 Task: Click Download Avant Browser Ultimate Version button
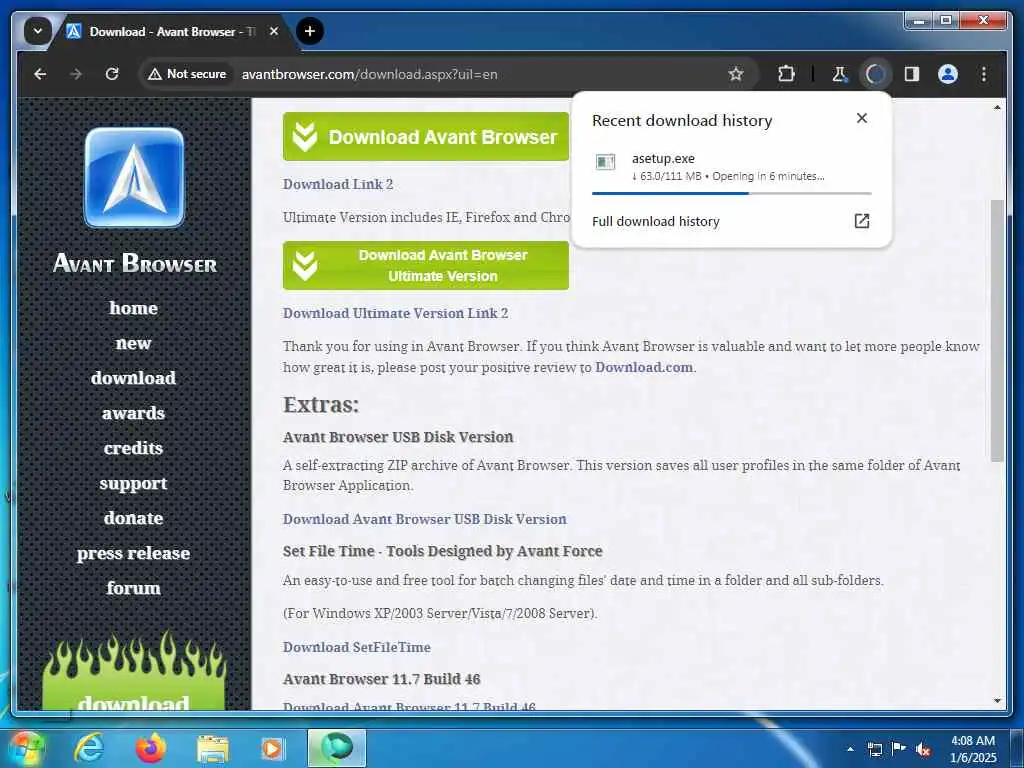coord(426,265)
